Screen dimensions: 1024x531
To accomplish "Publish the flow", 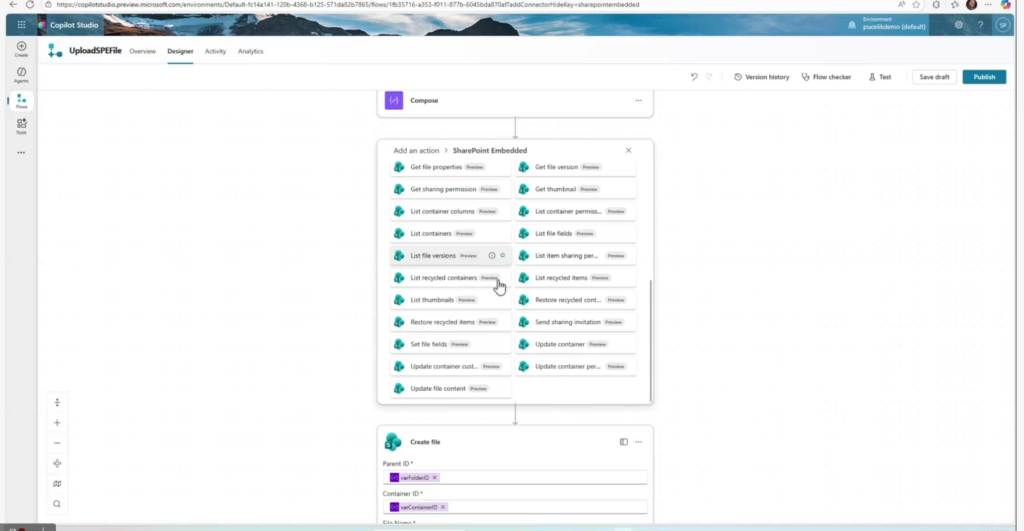I will pos(984,77).
